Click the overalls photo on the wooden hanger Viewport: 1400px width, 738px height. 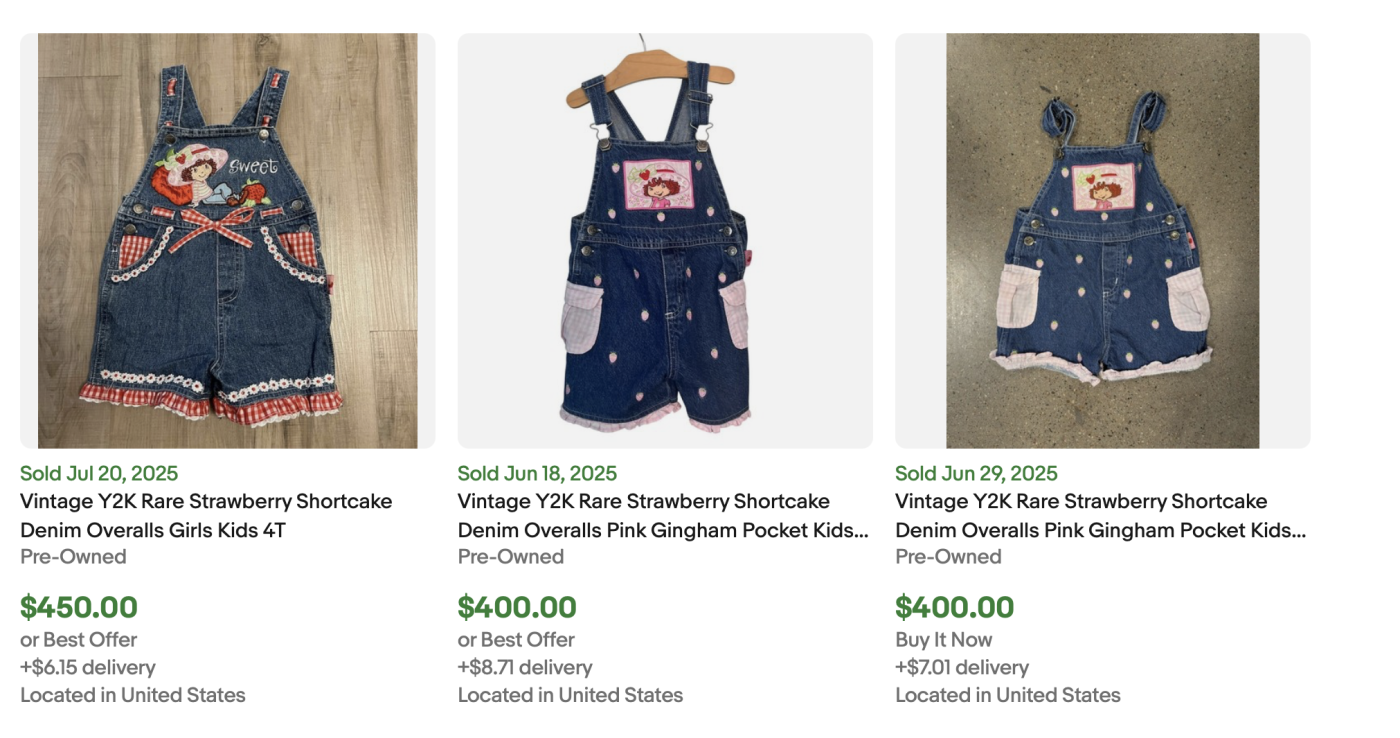coord(665,241)
